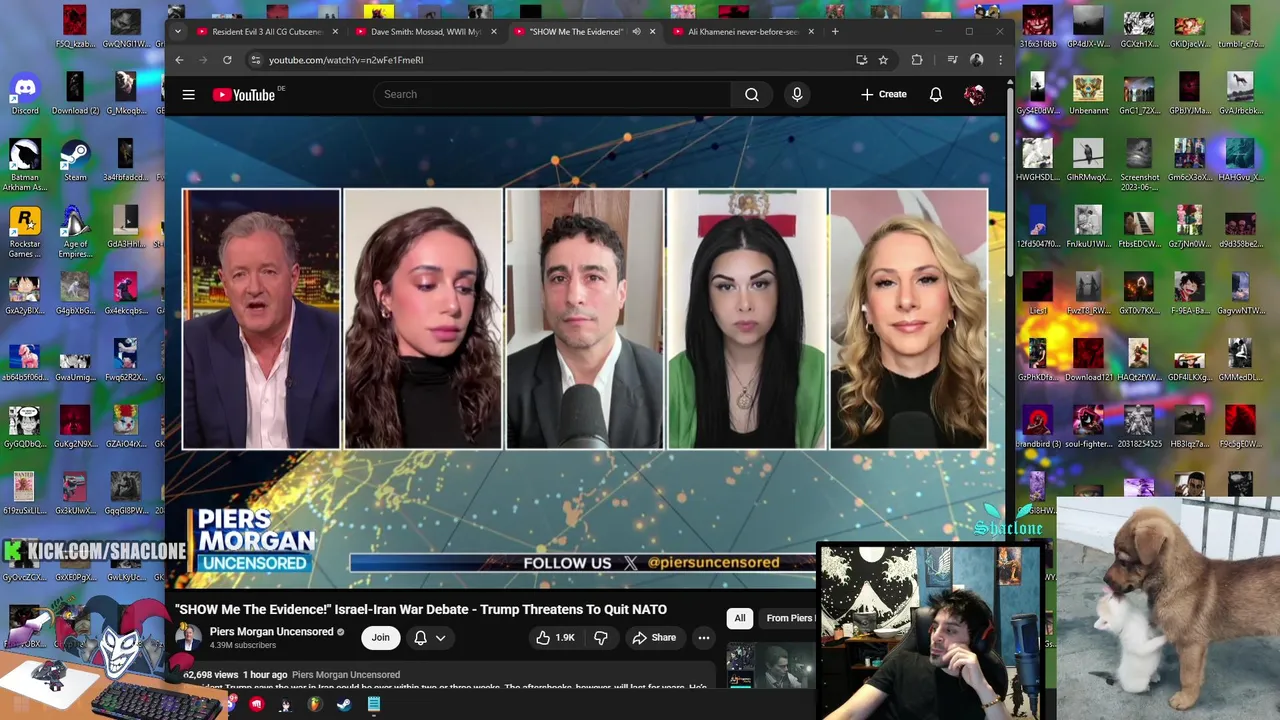The width and height of the screenshot is (1280, 720).
Task: Click the Join channel button
Action: [x=380, y=637]
